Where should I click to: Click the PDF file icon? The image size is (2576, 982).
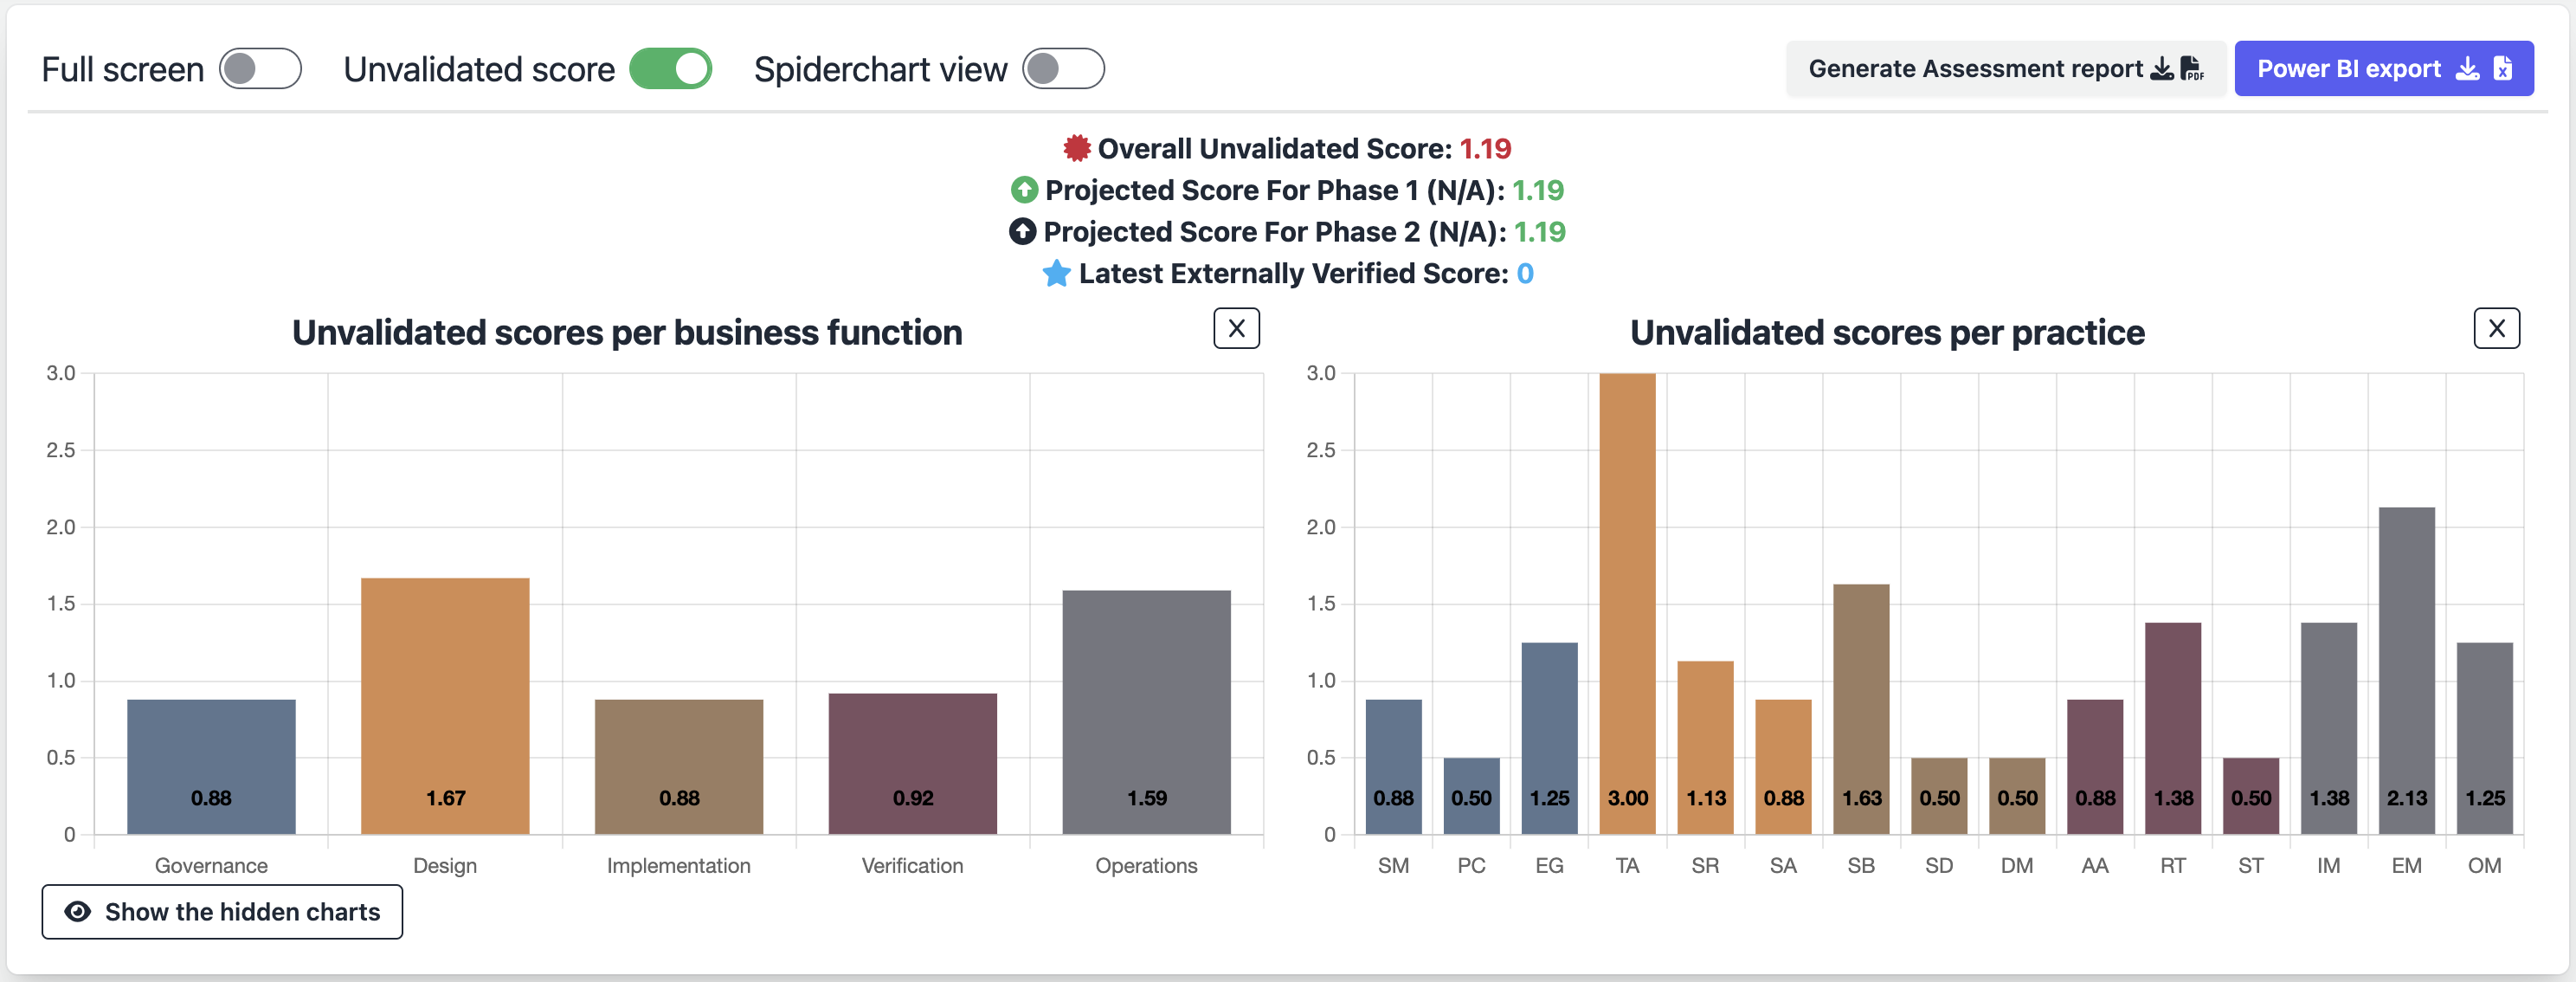pos(2192,69)
